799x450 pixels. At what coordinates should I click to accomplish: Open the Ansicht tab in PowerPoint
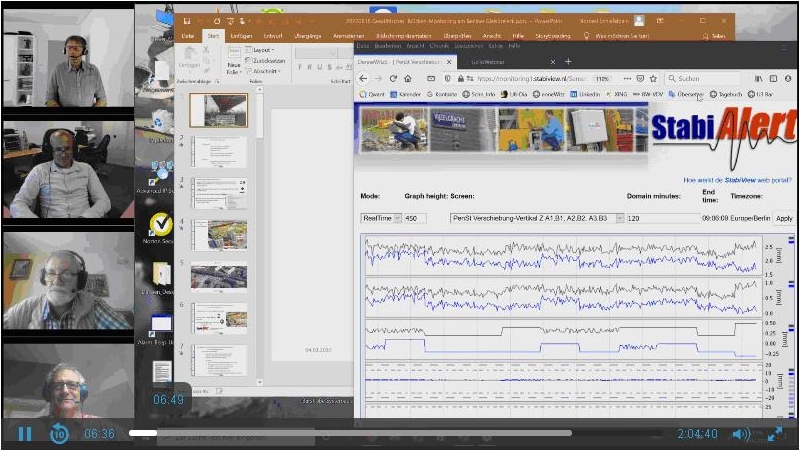(491, 36)
